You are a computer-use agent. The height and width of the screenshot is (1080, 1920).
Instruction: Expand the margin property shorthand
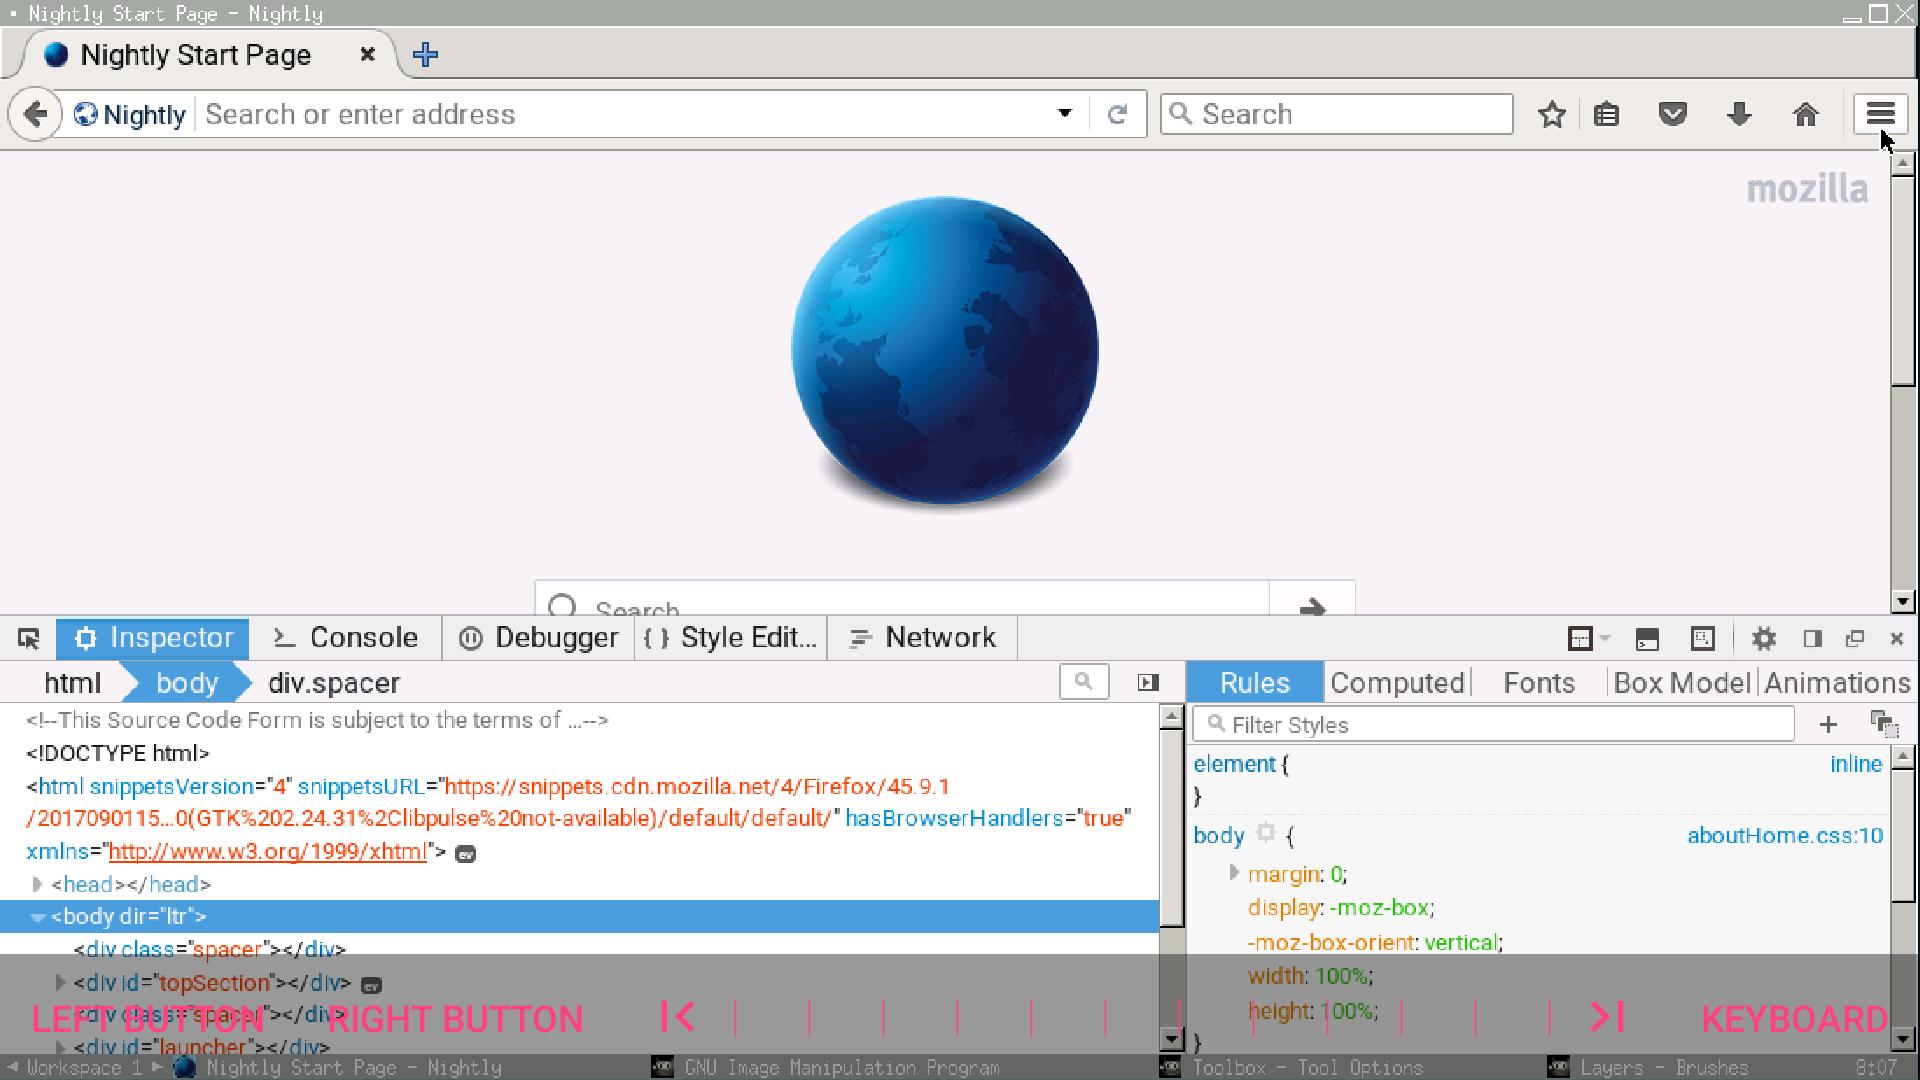pyautogui.click(x=1233, y=873)
